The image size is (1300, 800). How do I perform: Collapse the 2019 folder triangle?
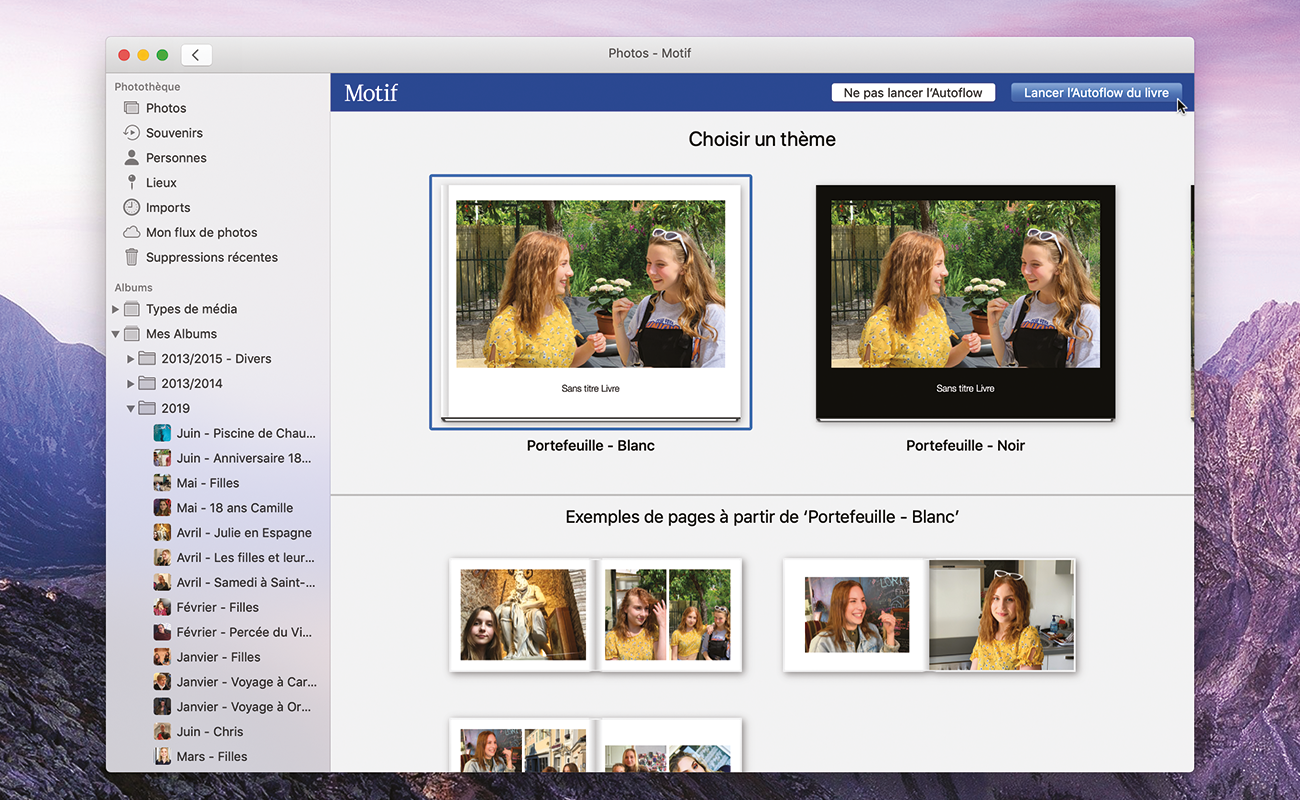point(131,409)
